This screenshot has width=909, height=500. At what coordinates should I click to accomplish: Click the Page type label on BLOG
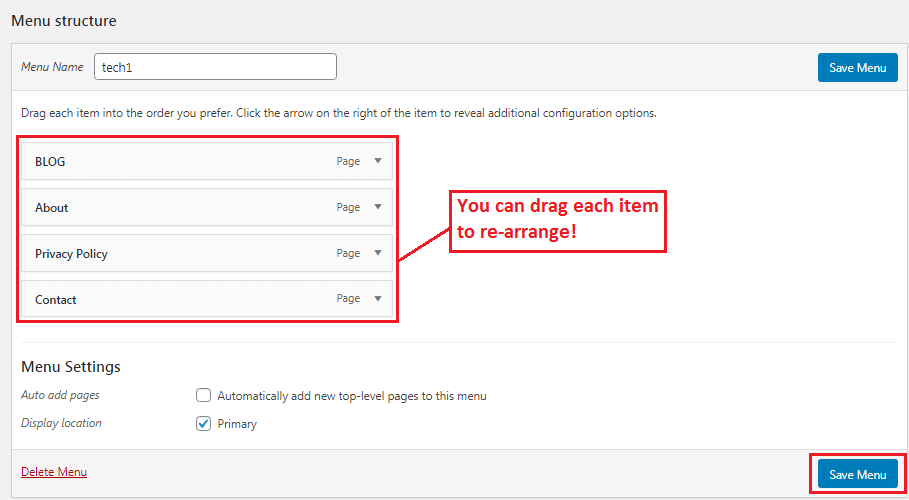pos(348,162)
